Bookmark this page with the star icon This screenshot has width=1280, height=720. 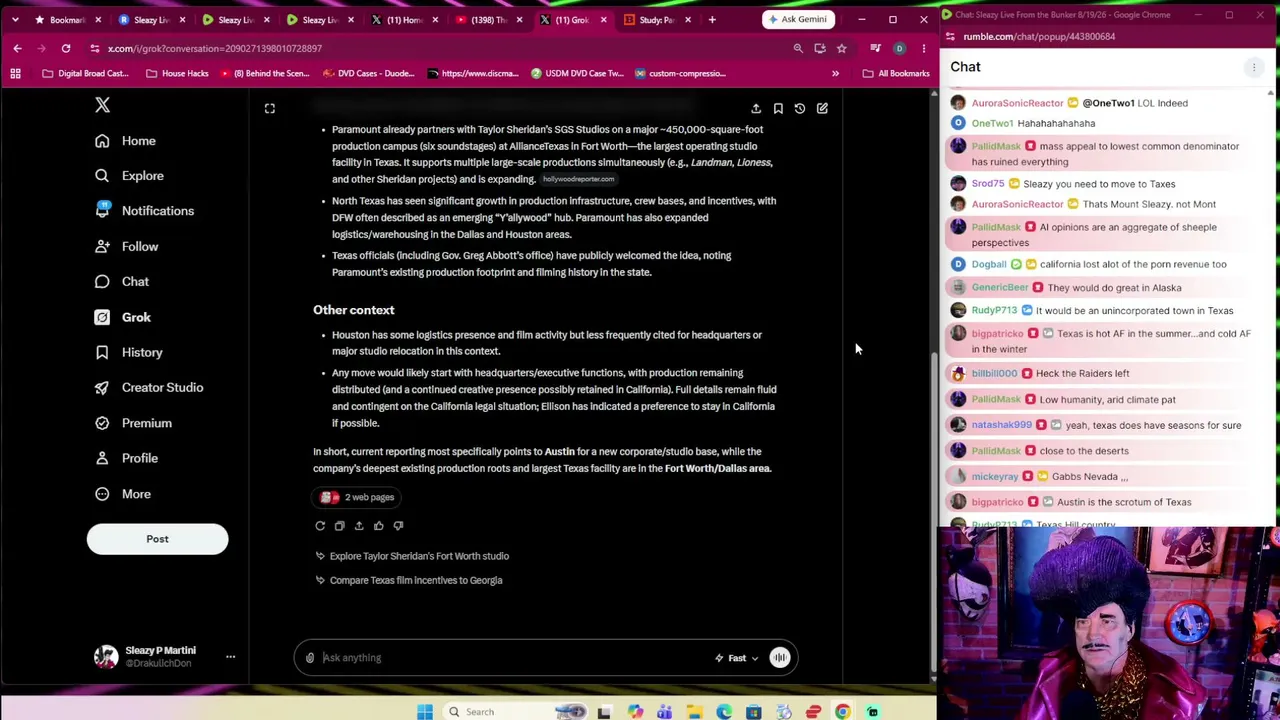click(841, 48)
